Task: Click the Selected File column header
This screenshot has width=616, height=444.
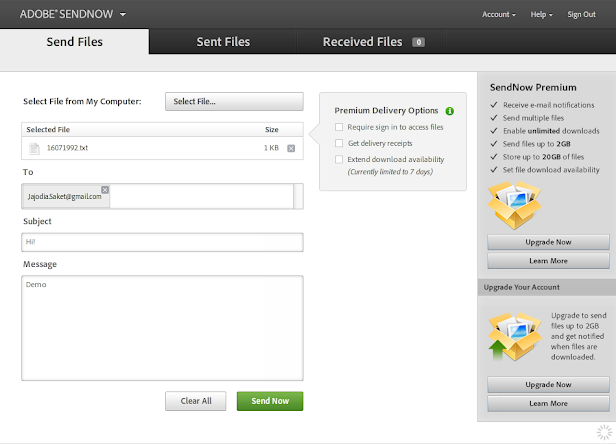Action: [48, 129]
